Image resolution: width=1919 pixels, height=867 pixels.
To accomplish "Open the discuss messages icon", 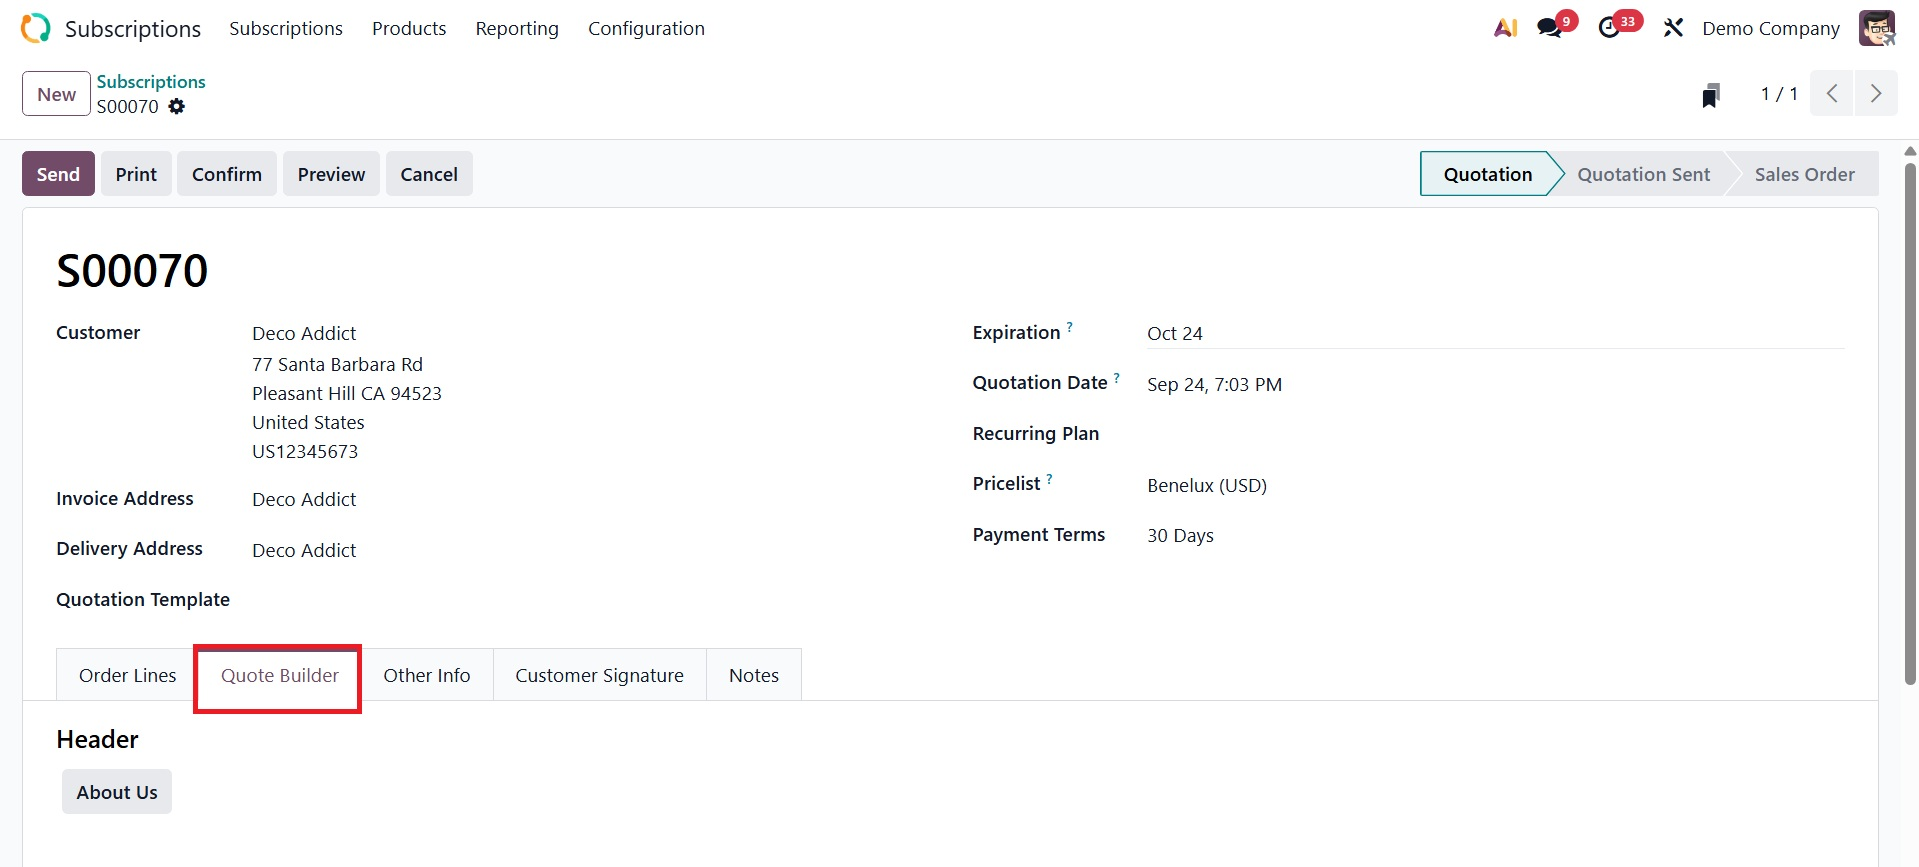I will point(1550,28).
